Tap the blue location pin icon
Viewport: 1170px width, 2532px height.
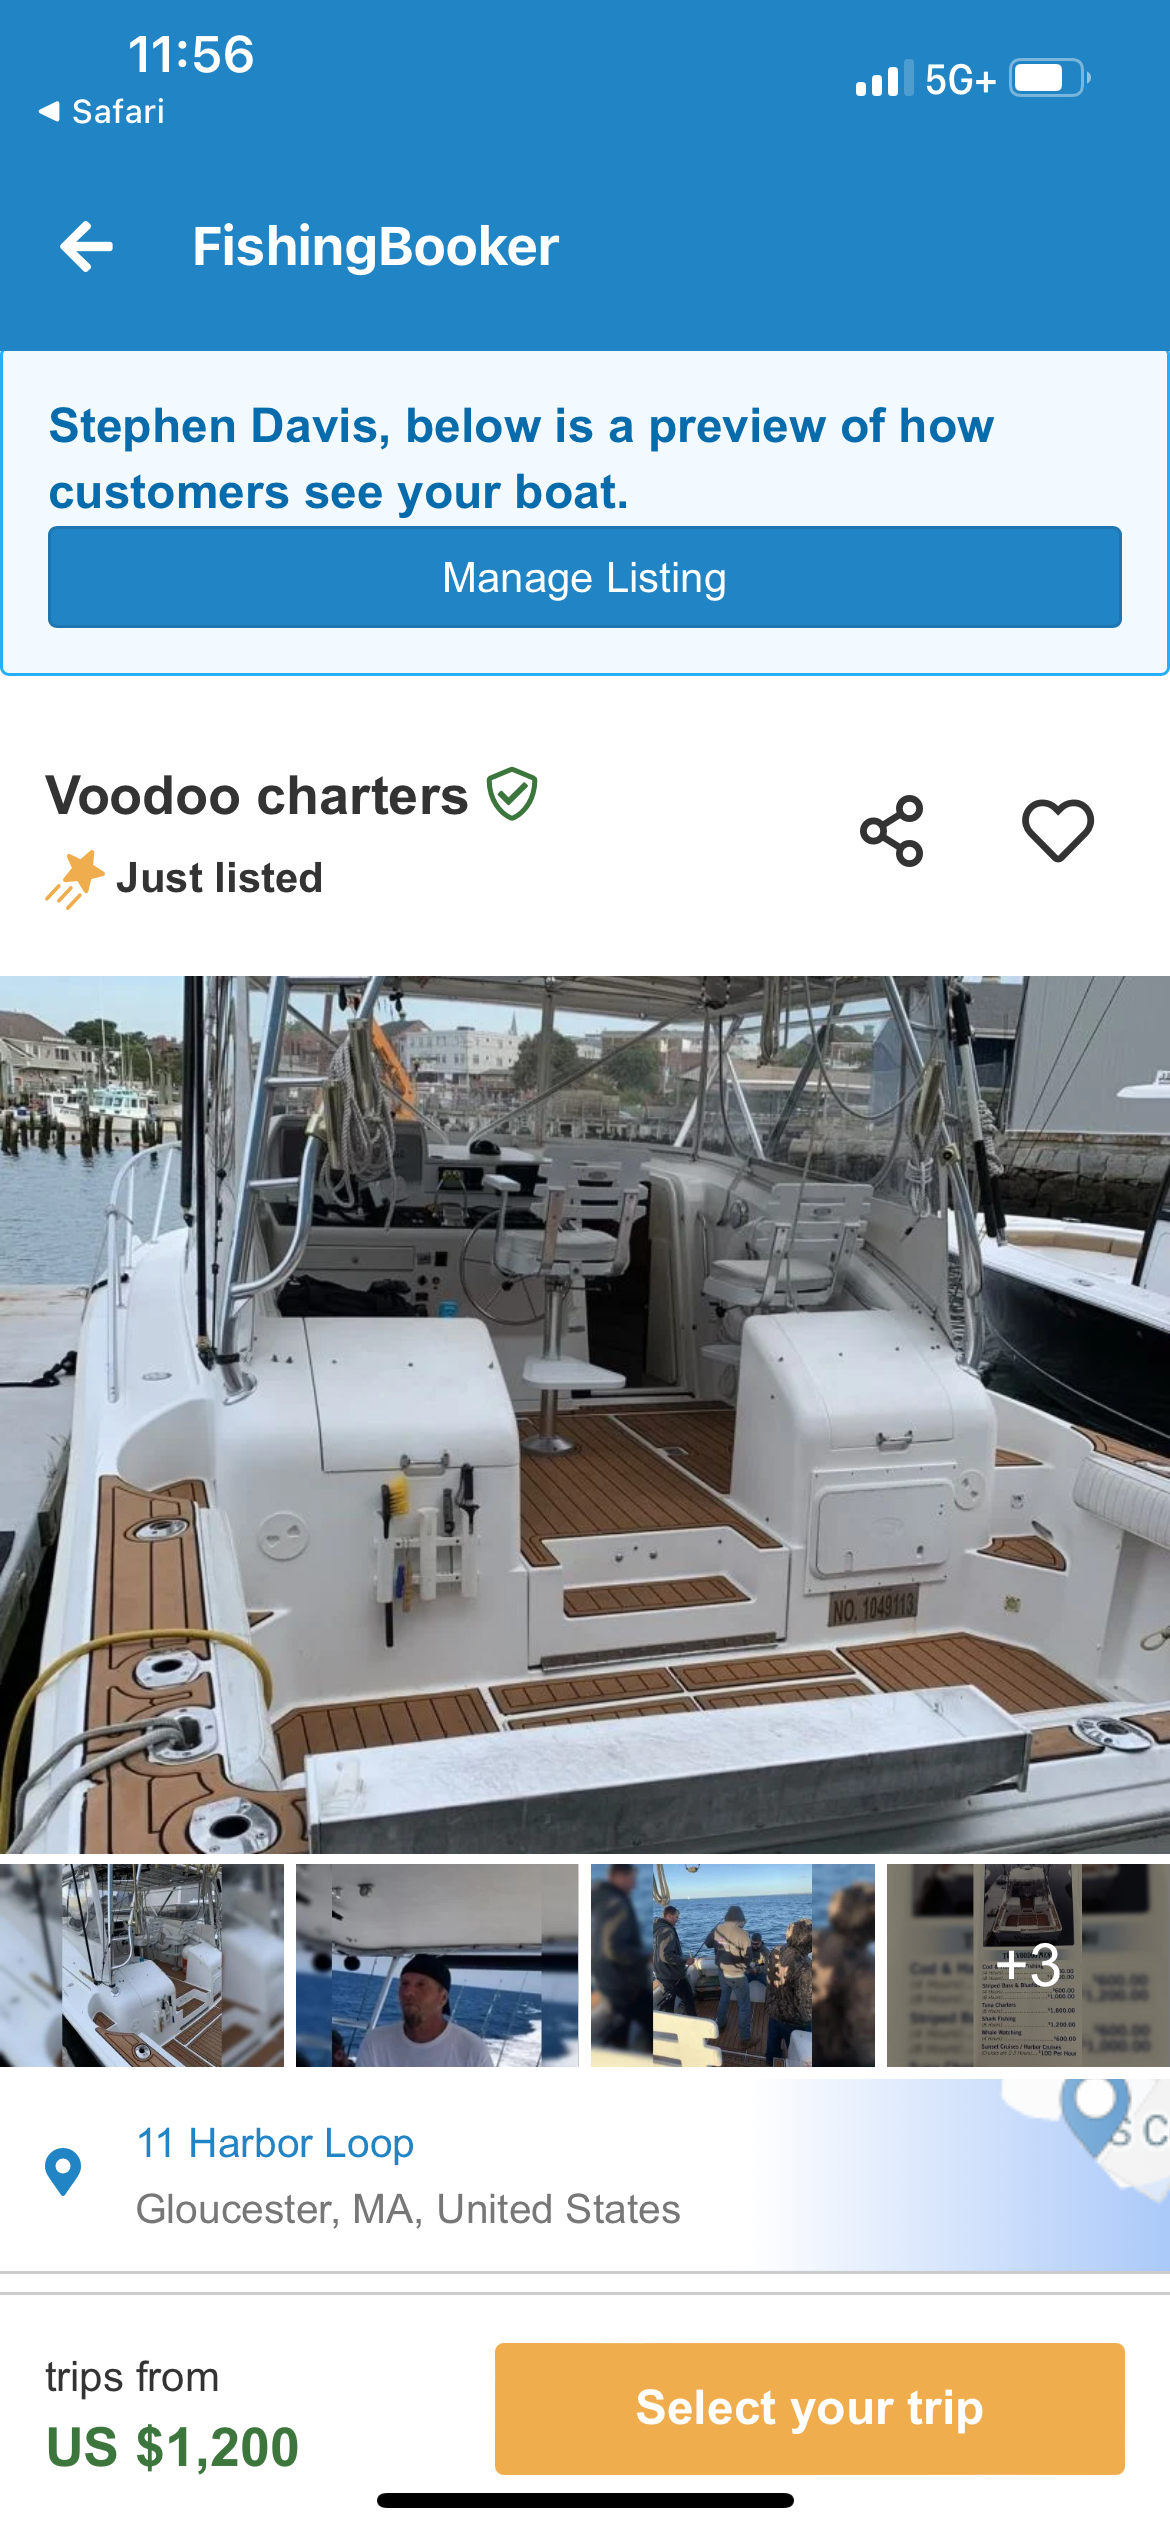(63, 2172)
